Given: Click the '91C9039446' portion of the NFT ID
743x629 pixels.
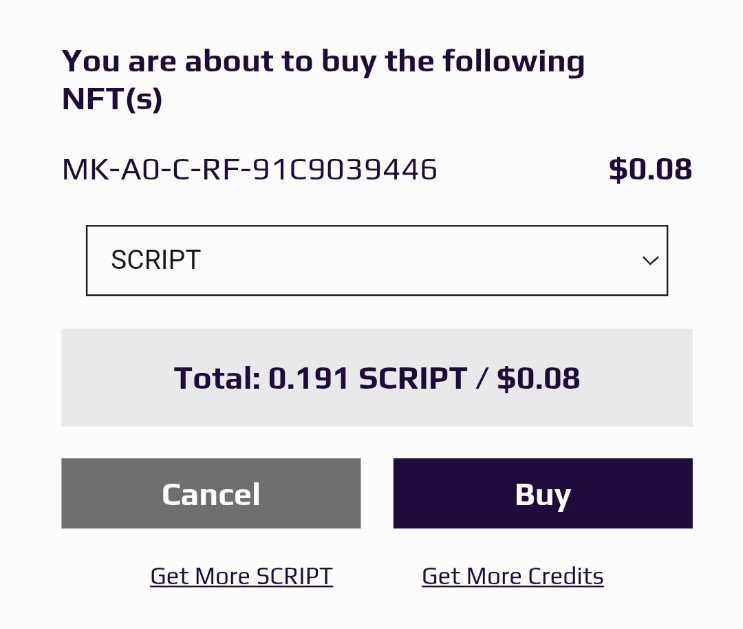Looking at the screenshot, I should click(345, 169).
